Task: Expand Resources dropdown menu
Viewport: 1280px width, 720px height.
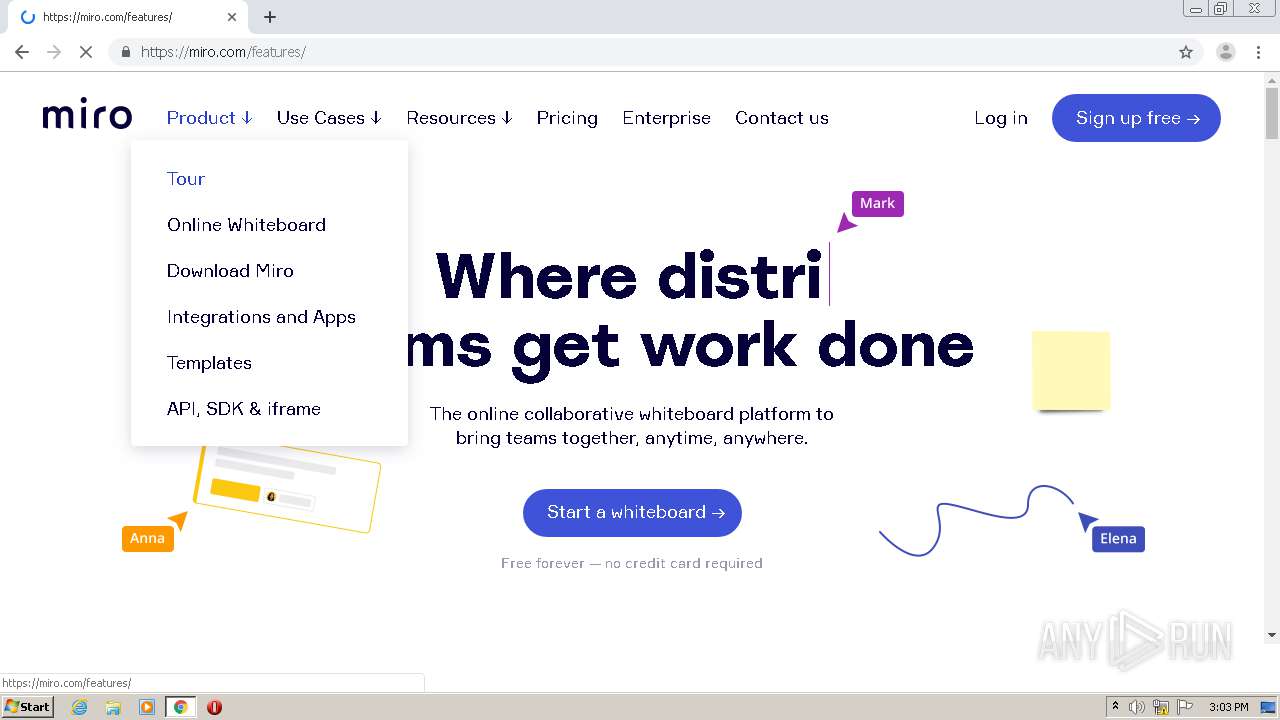Action: [x=459, y=118]
